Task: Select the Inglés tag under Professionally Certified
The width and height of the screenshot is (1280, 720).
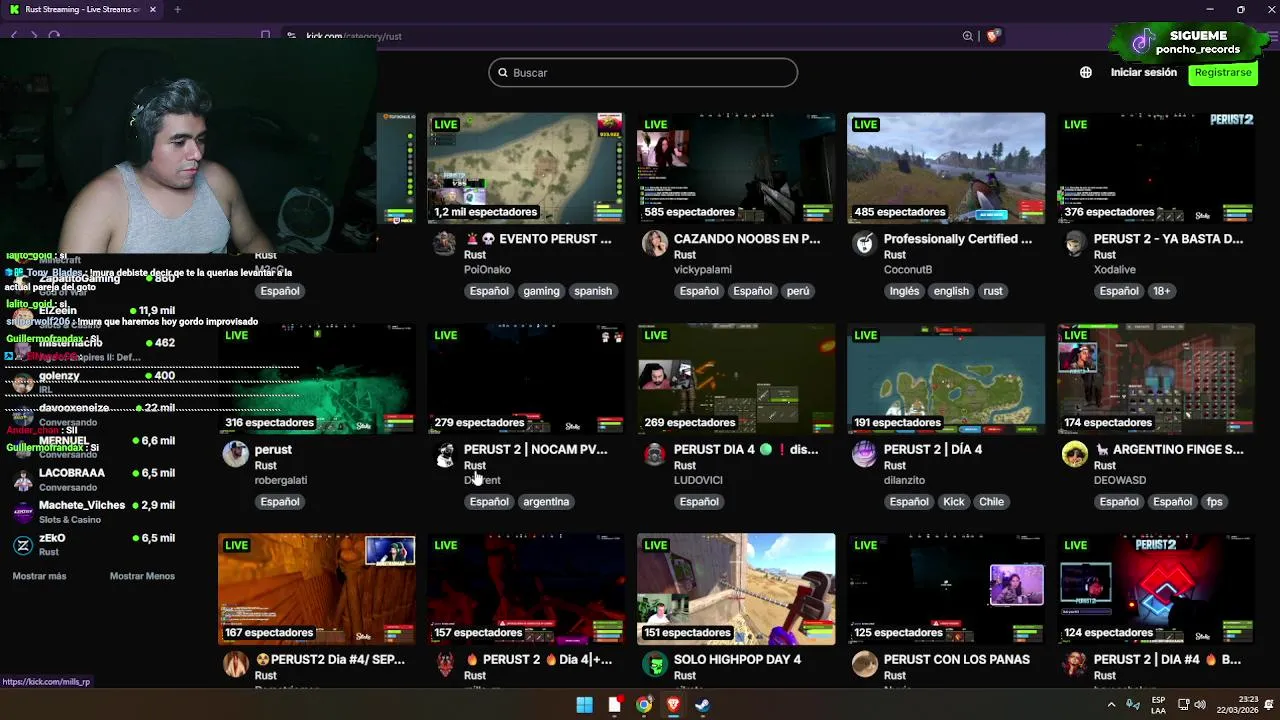Action: [904, 291]
